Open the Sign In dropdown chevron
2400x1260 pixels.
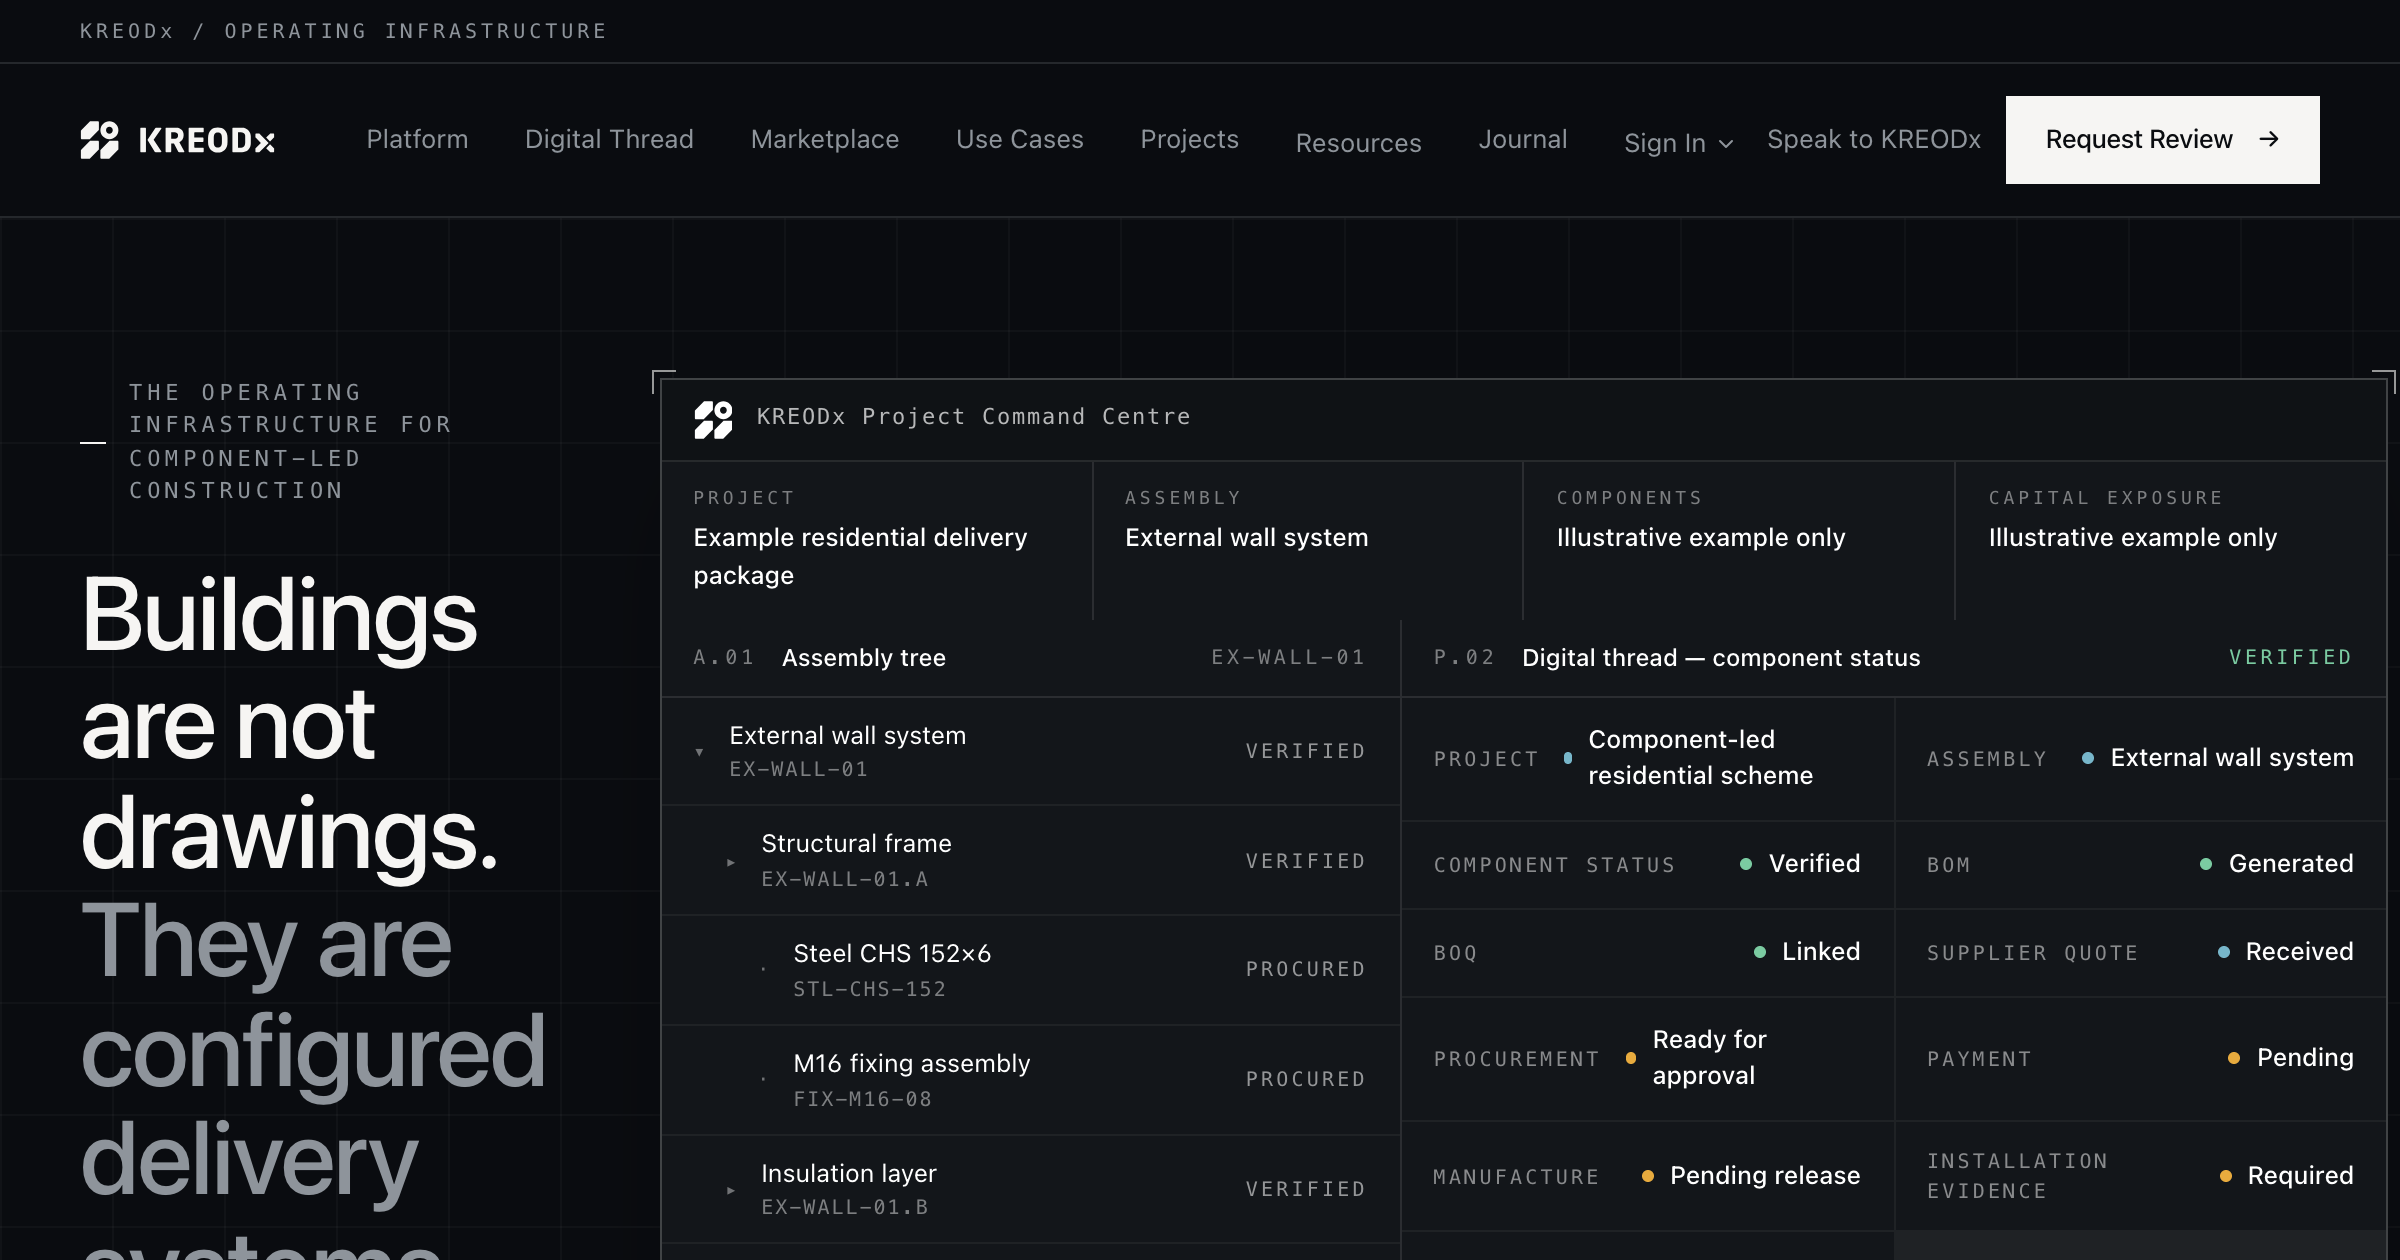(x=1726, y=144)
